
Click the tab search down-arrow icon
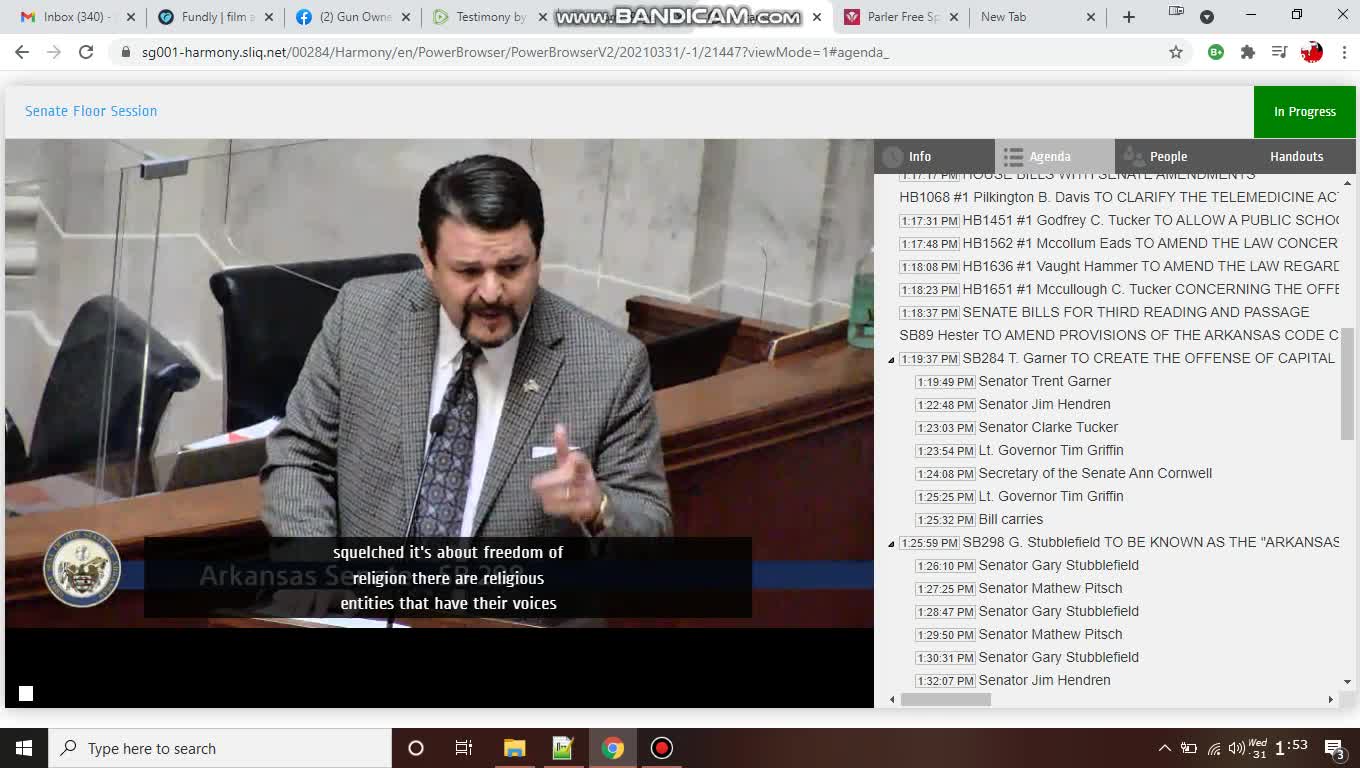[1207, 17]
